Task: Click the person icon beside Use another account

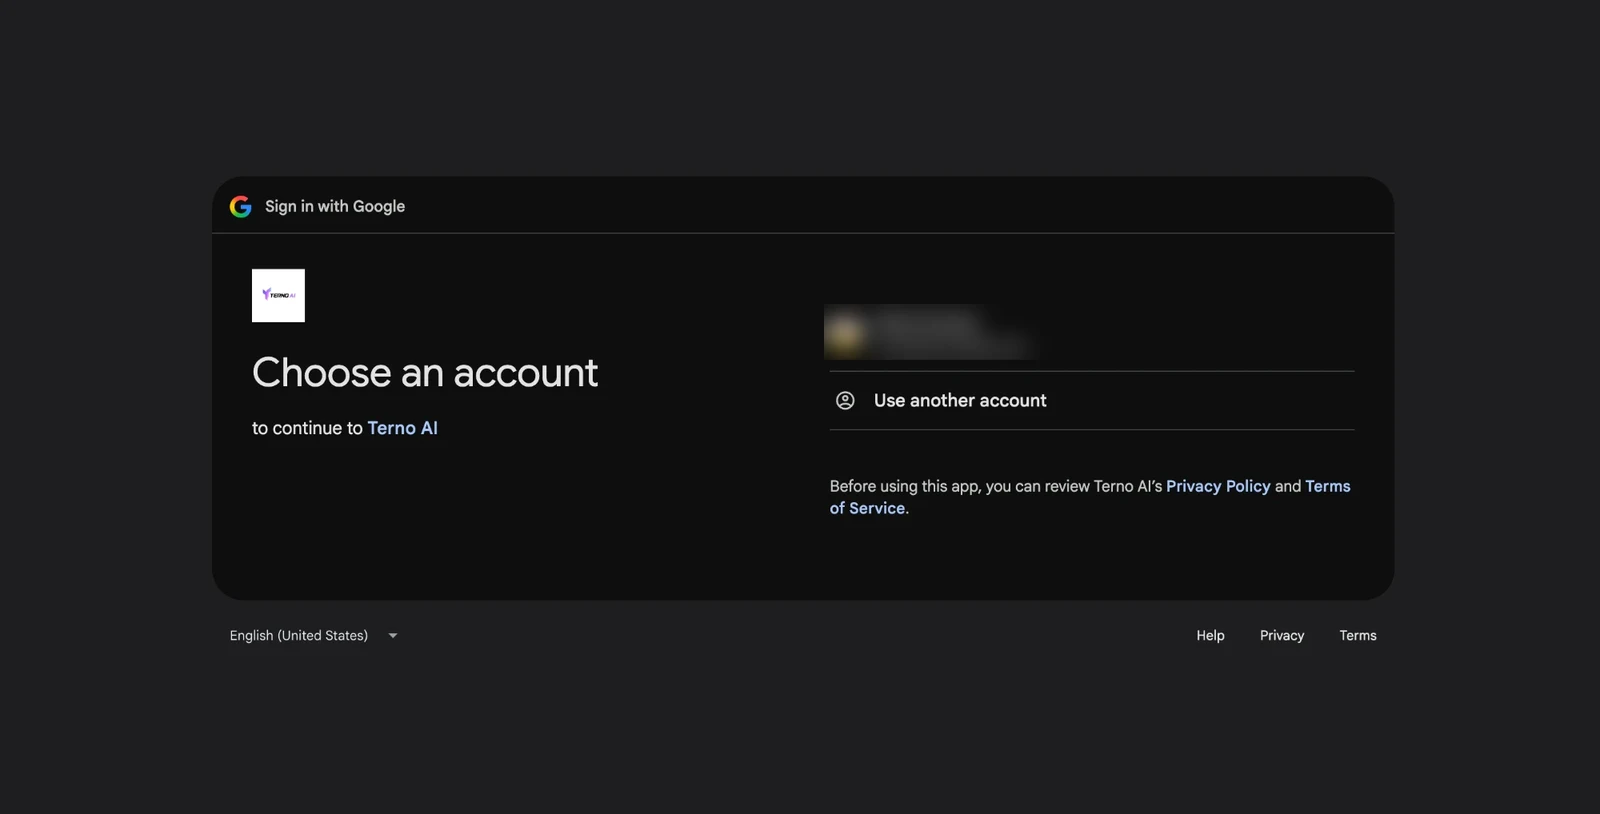Action: (845, 401)
